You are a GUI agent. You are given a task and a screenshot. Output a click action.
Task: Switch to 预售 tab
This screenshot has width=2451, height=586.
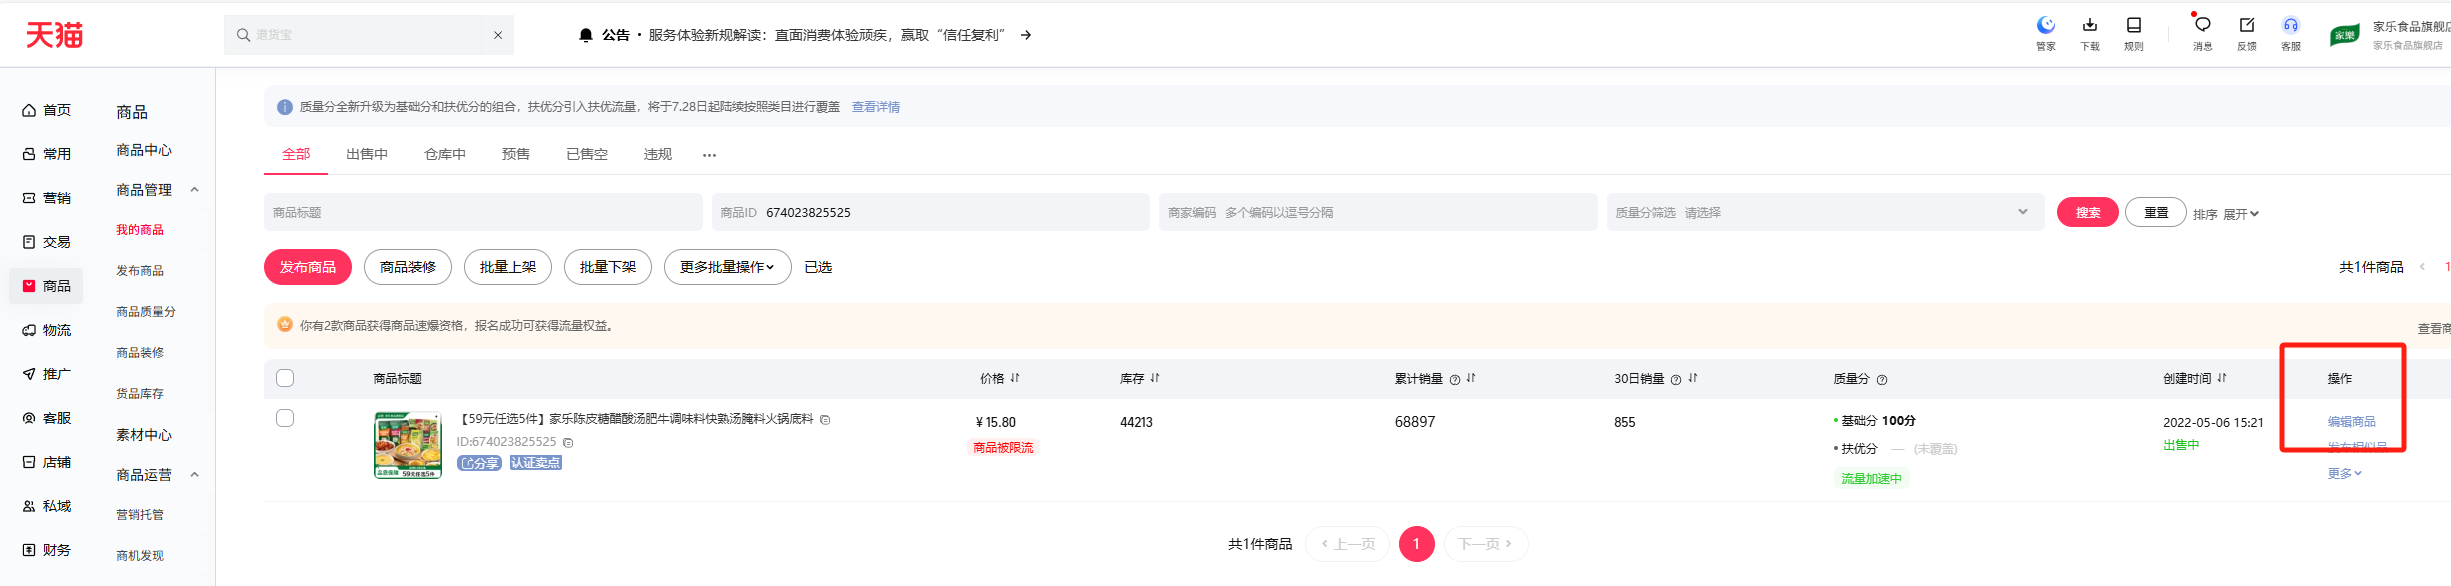[x=516, y=154]
